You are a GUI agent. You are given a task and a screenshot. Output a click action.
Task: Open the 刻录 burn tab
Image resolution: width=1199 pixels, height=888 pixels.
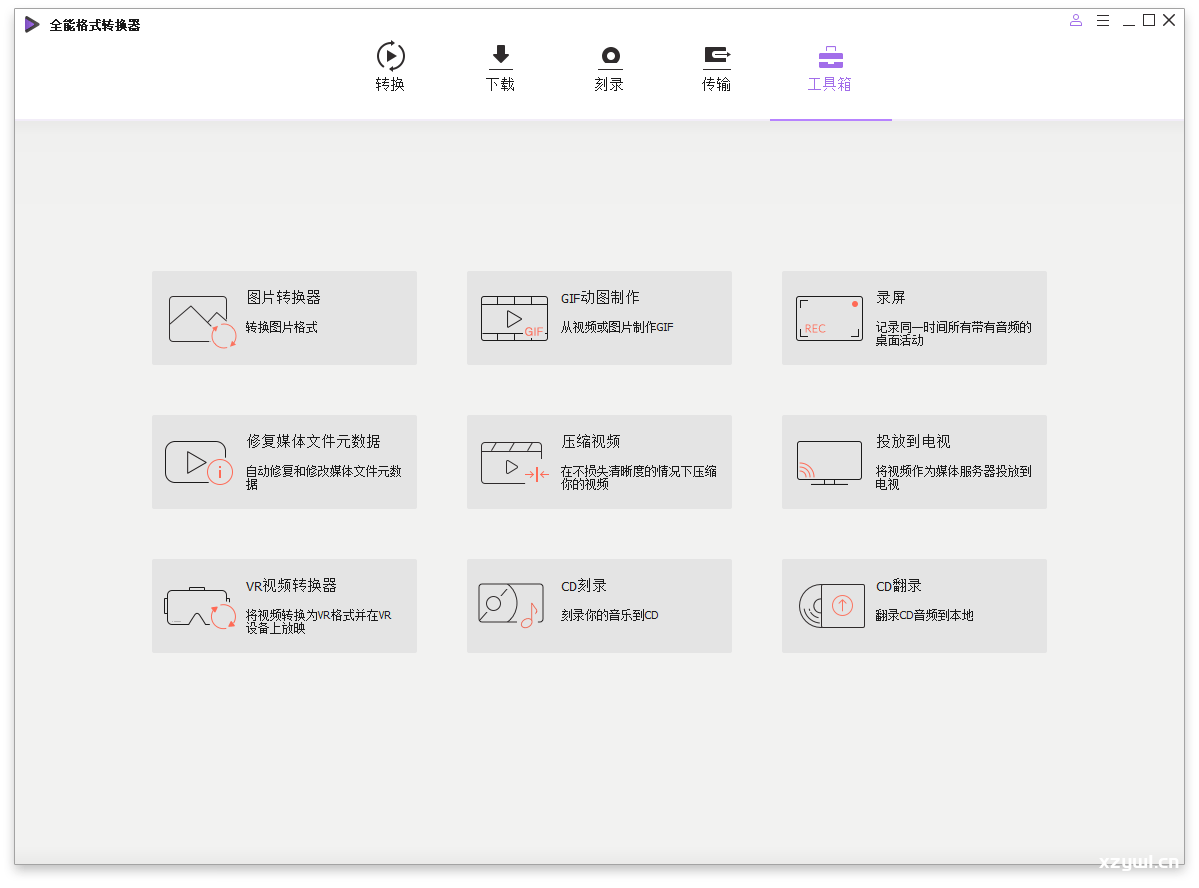point(609,67)
